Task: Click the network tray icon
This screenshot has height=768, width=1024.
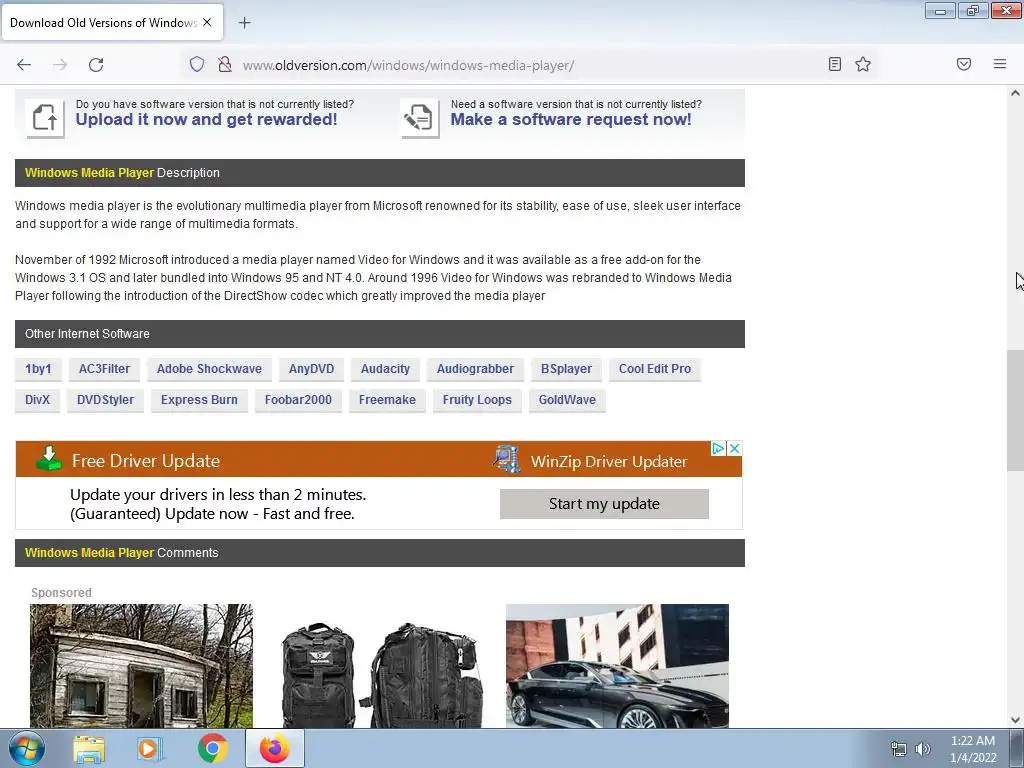Action: 899,749
